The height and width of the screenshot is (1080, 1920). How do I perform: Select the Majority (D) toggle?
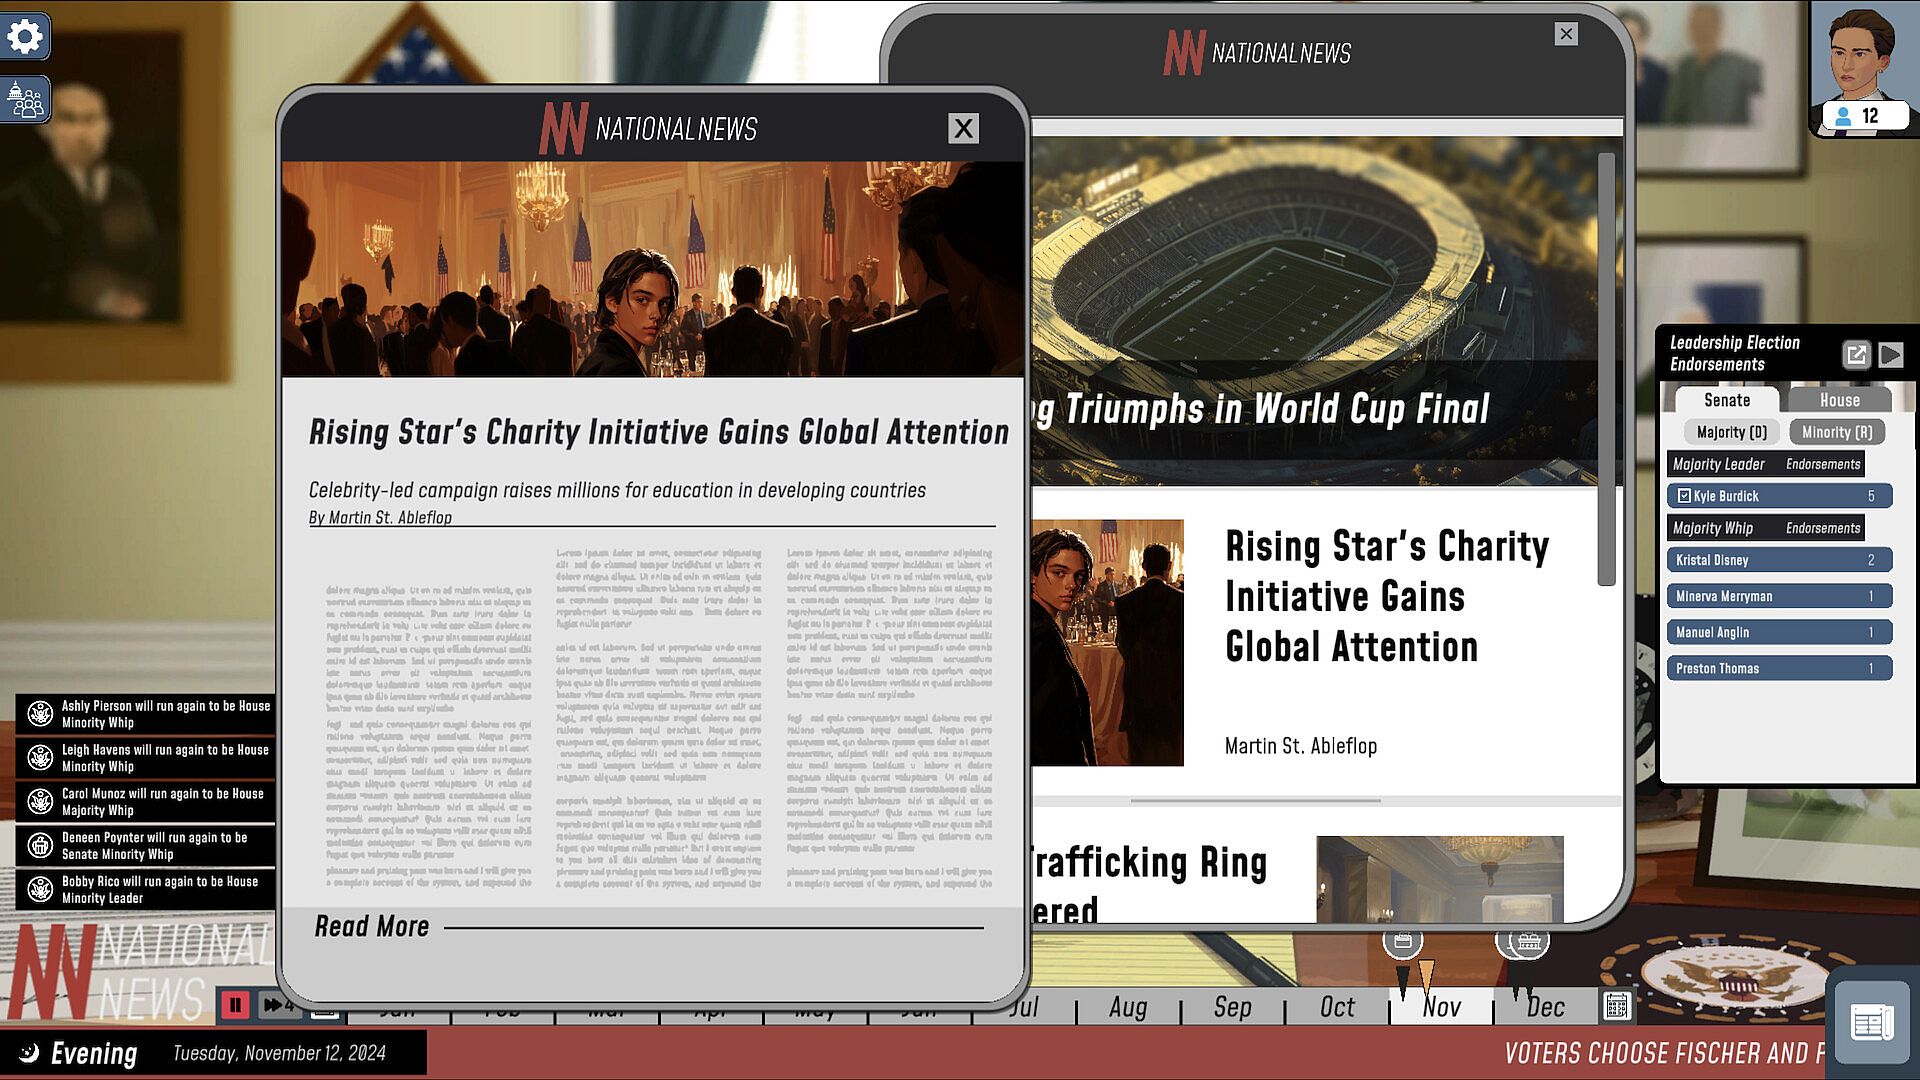click(1731, 432)
